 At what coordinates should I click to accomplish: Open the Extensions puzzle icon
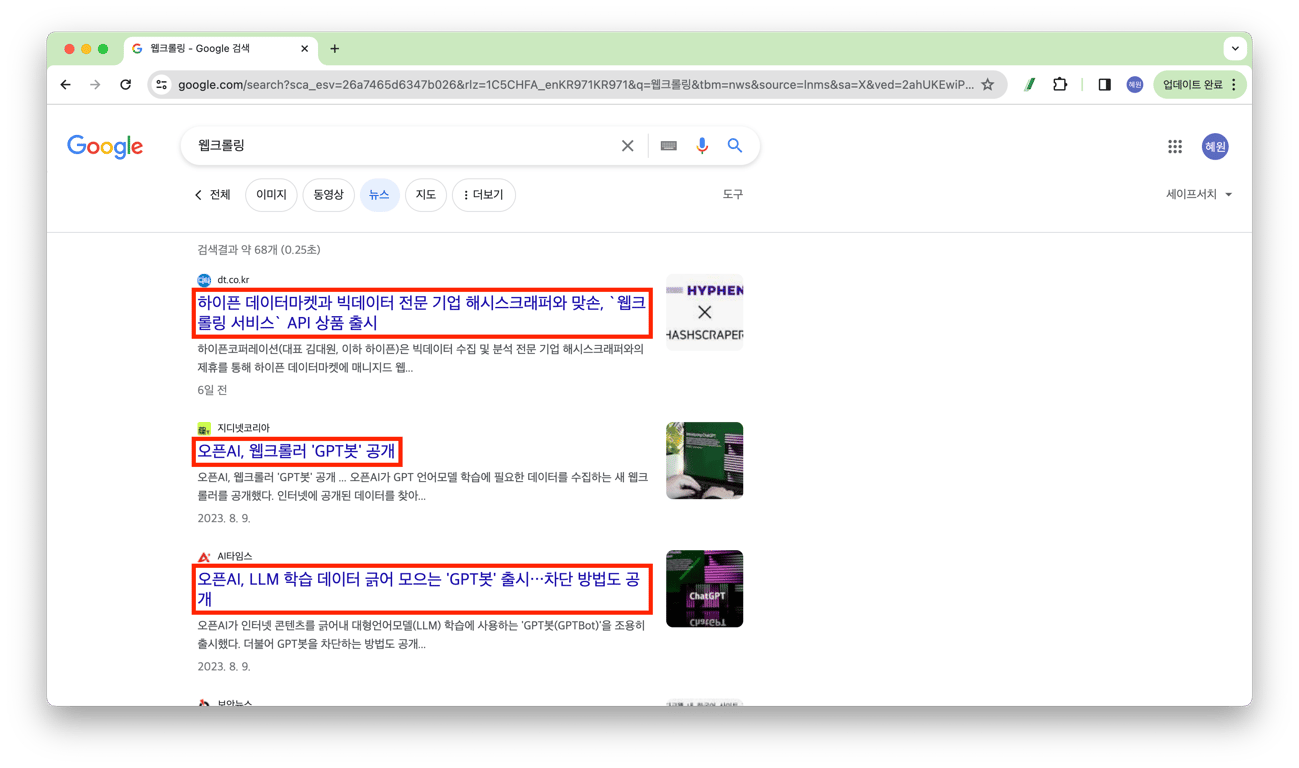(1060, 85)
